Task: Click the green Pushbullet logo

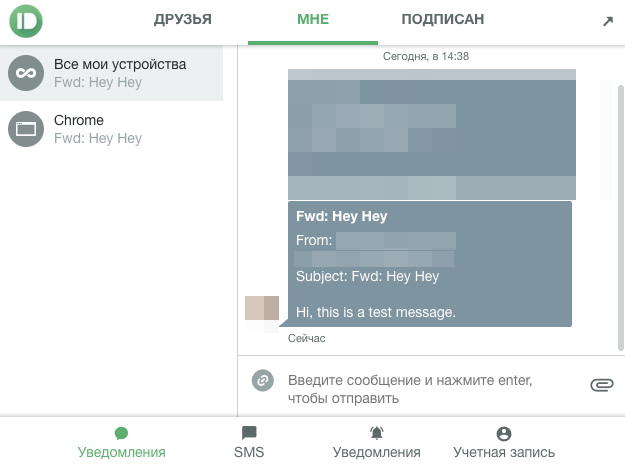Action: point(26,21)
